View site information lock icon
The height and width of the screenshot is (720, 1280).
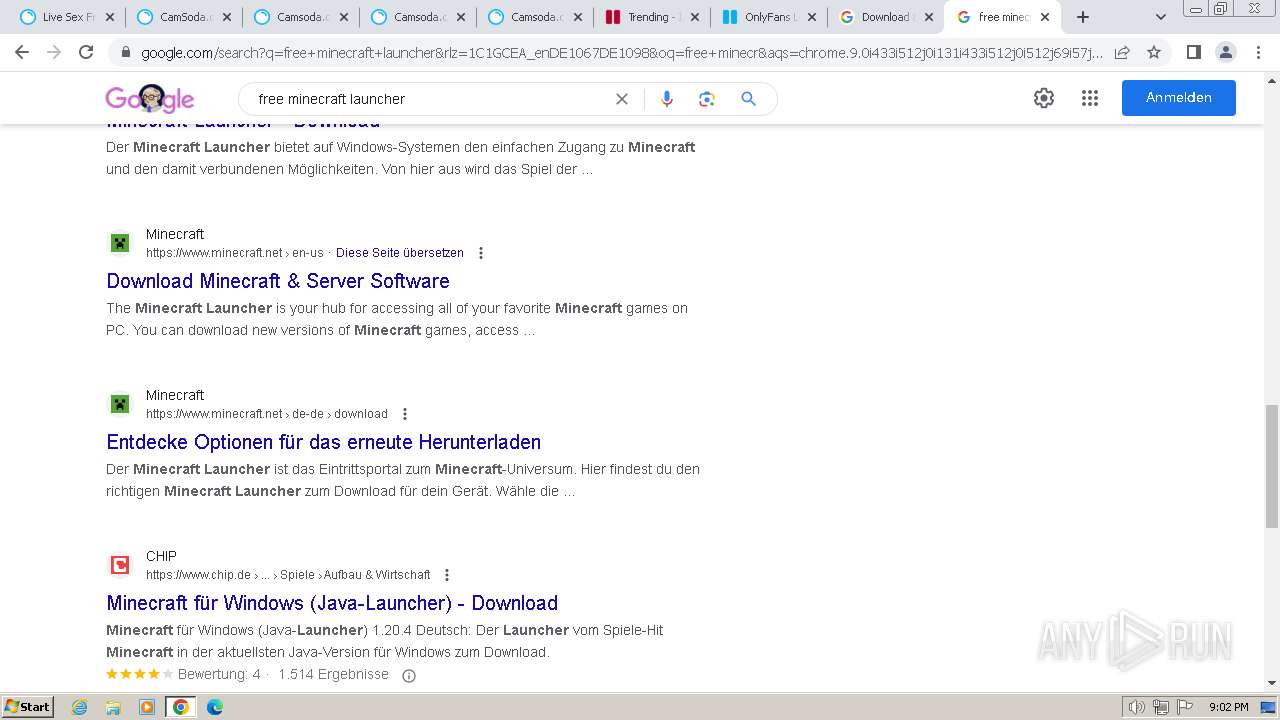(x=126, y=53)
